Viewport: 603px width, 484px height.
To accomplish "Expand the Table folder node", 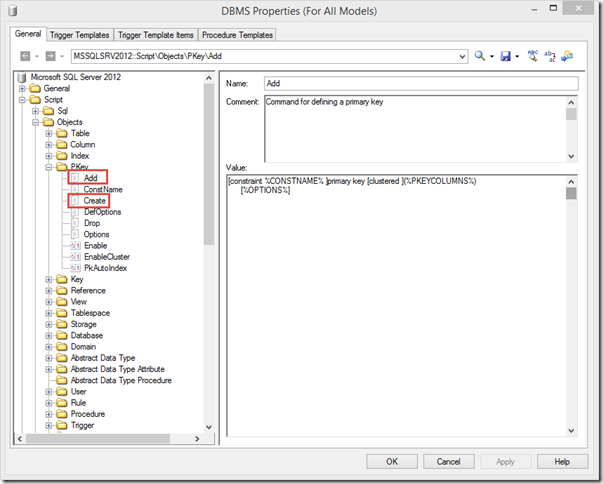I will [48, 133].
